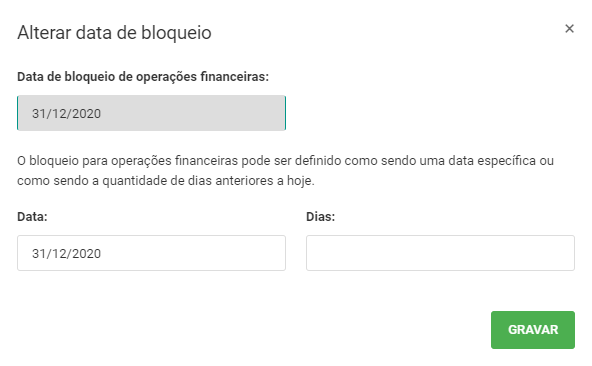Viewport: 592px width, 366px height.
Task: Click the description line starting como sendo a quantidade
Action: coord(166,181)
